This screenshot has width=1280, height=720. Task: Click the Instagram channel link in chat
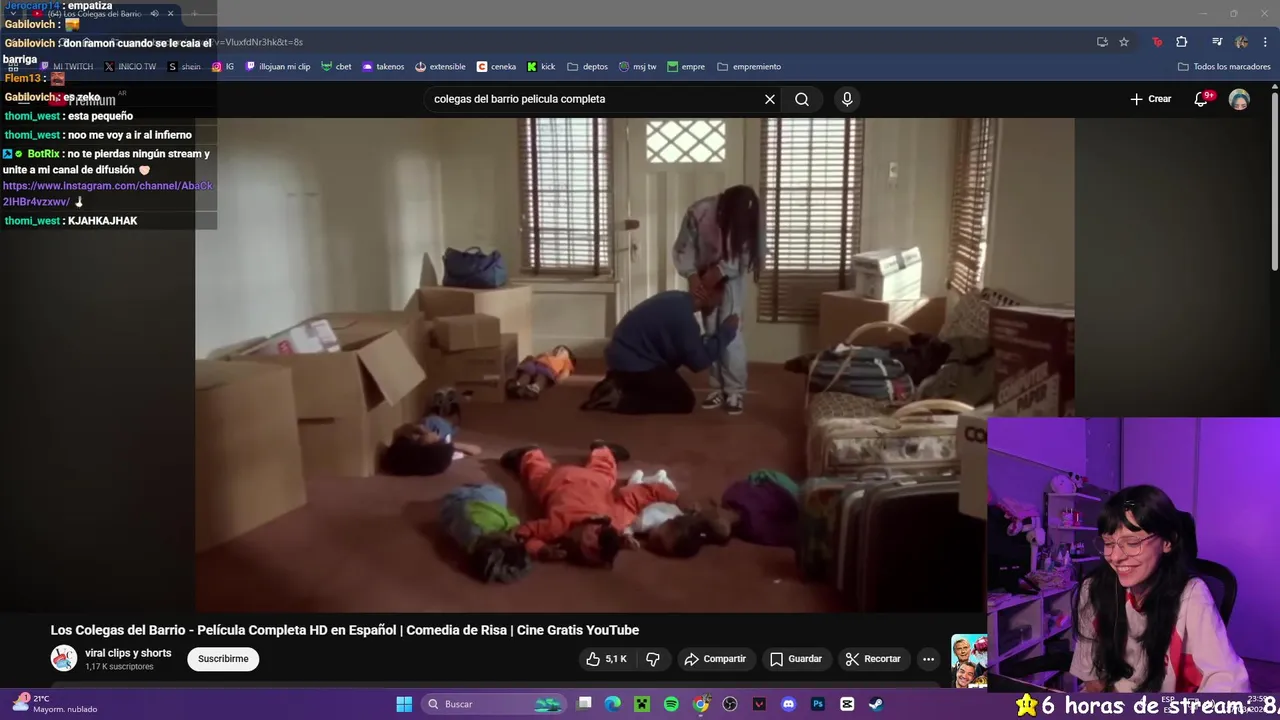(108, 194)
